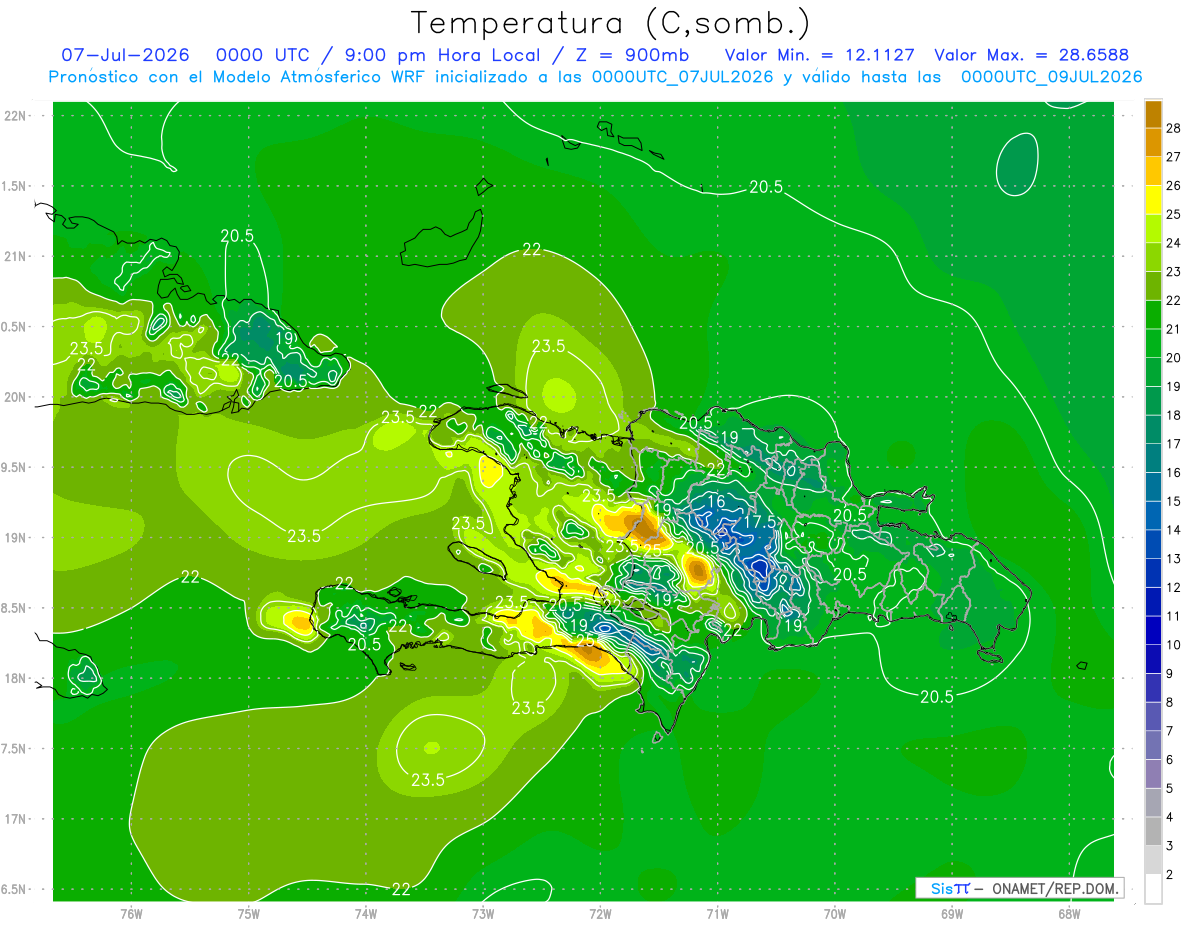Click the 'Valor Min. = 12.1127' text
Viewport: 1200px width, 927px height.
(x=819, y=55)
